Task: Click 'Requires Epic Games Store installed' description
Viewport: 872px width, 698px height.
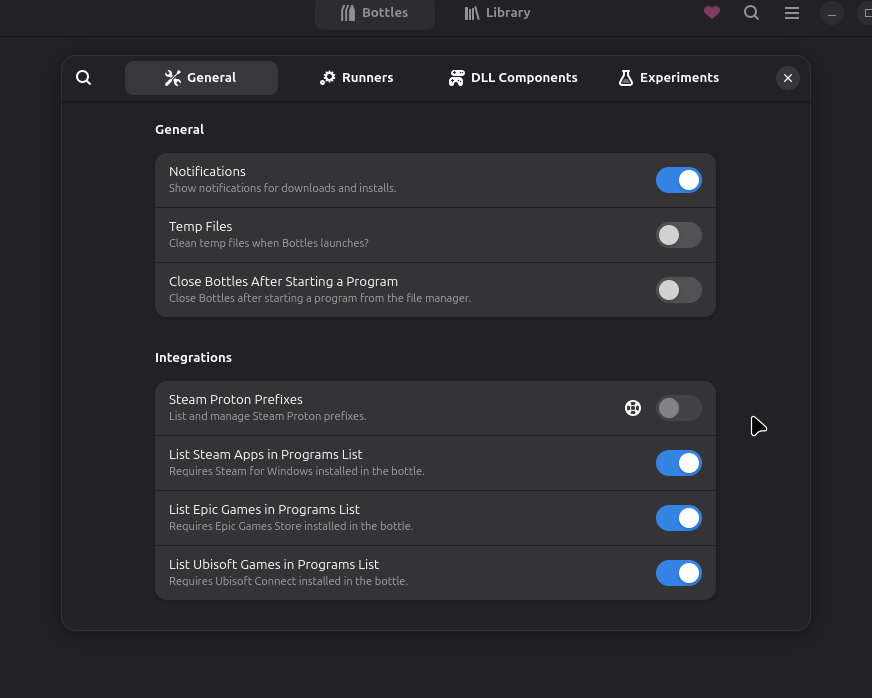Action: point(291,526)
